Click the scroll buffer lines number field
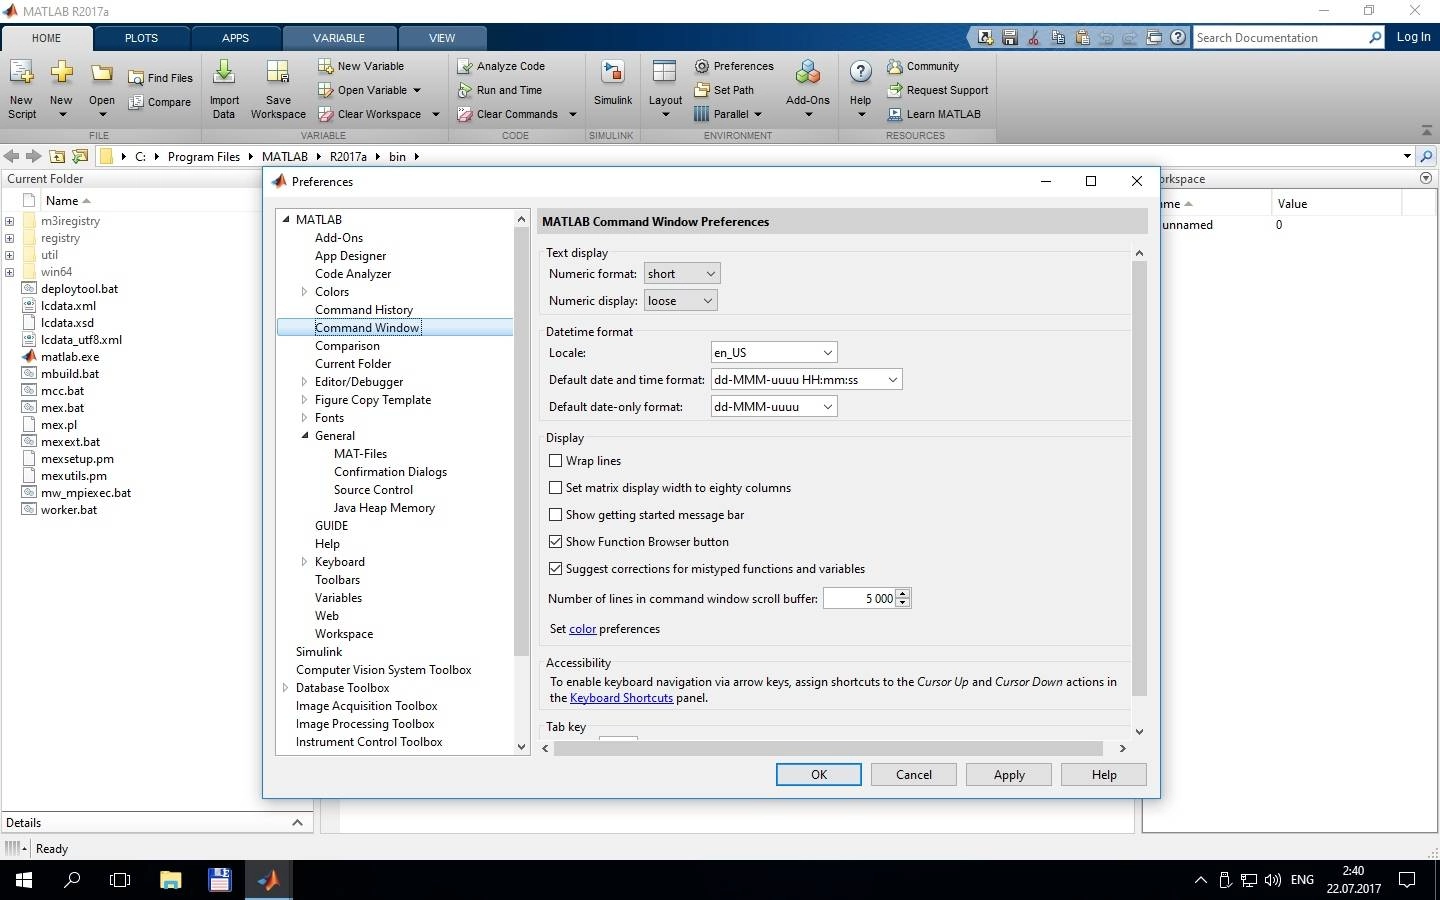Image resolution: width=1440 pixels, height=900 pixels. (x=858, y=598)
